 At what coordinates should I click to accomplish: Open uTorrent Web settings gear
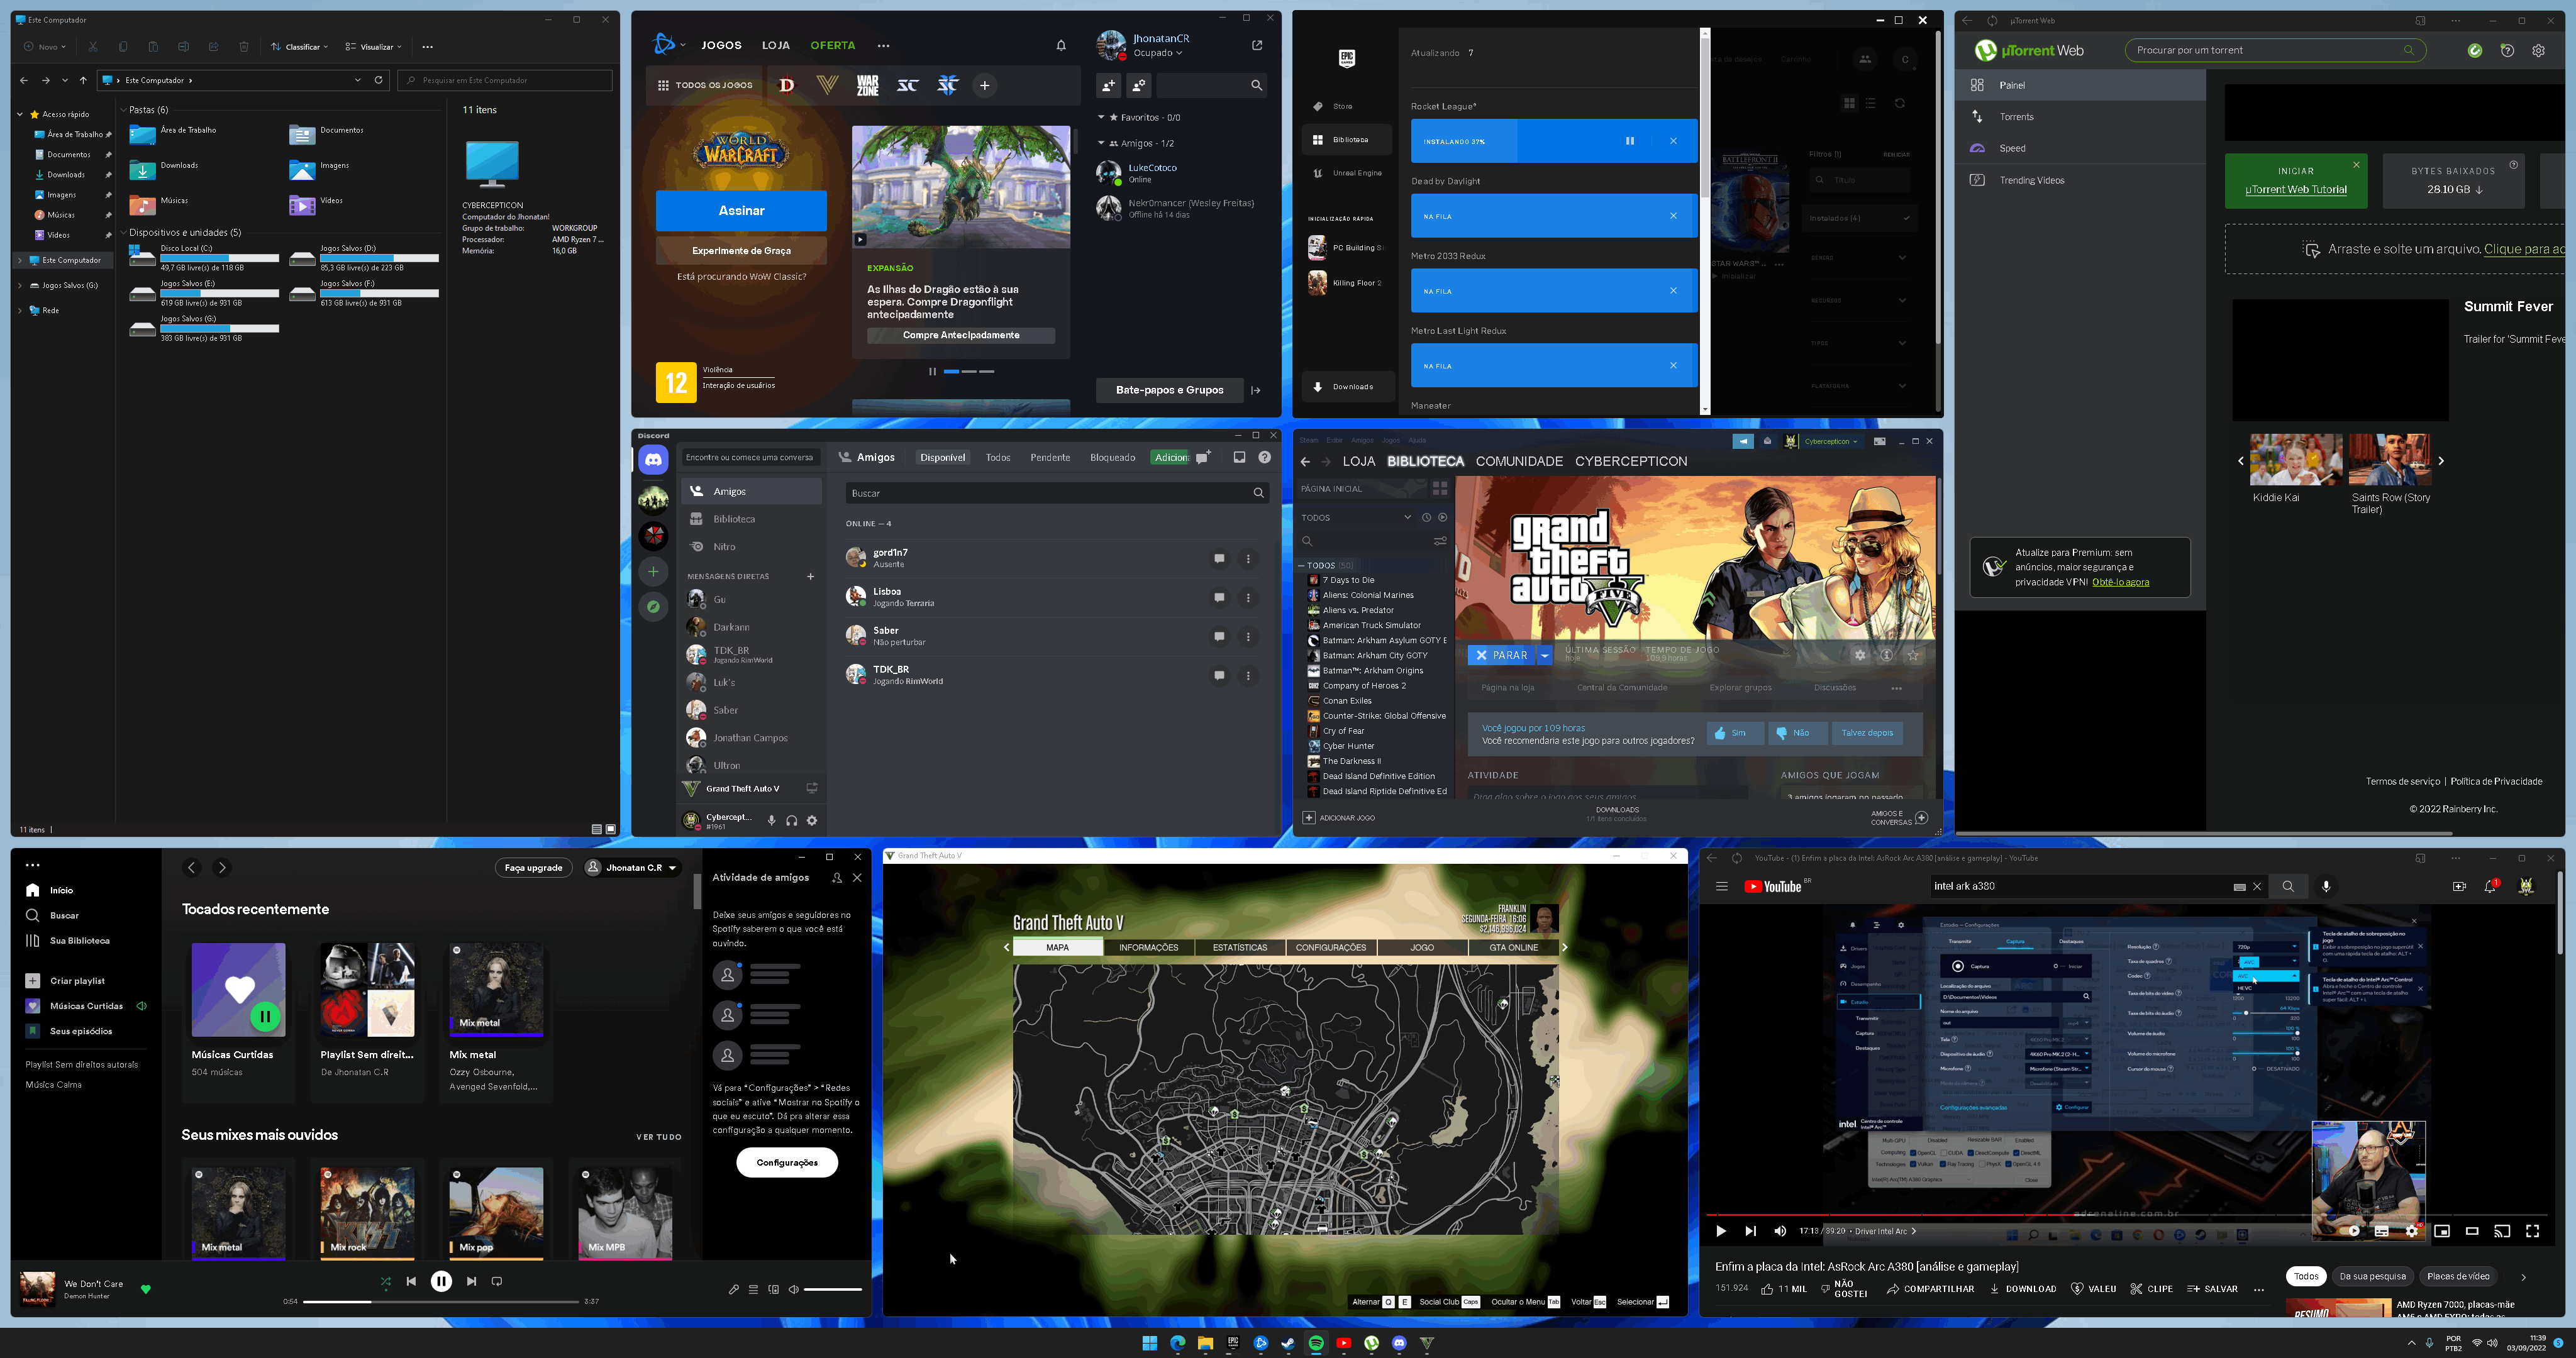[x=2538, y=50]
